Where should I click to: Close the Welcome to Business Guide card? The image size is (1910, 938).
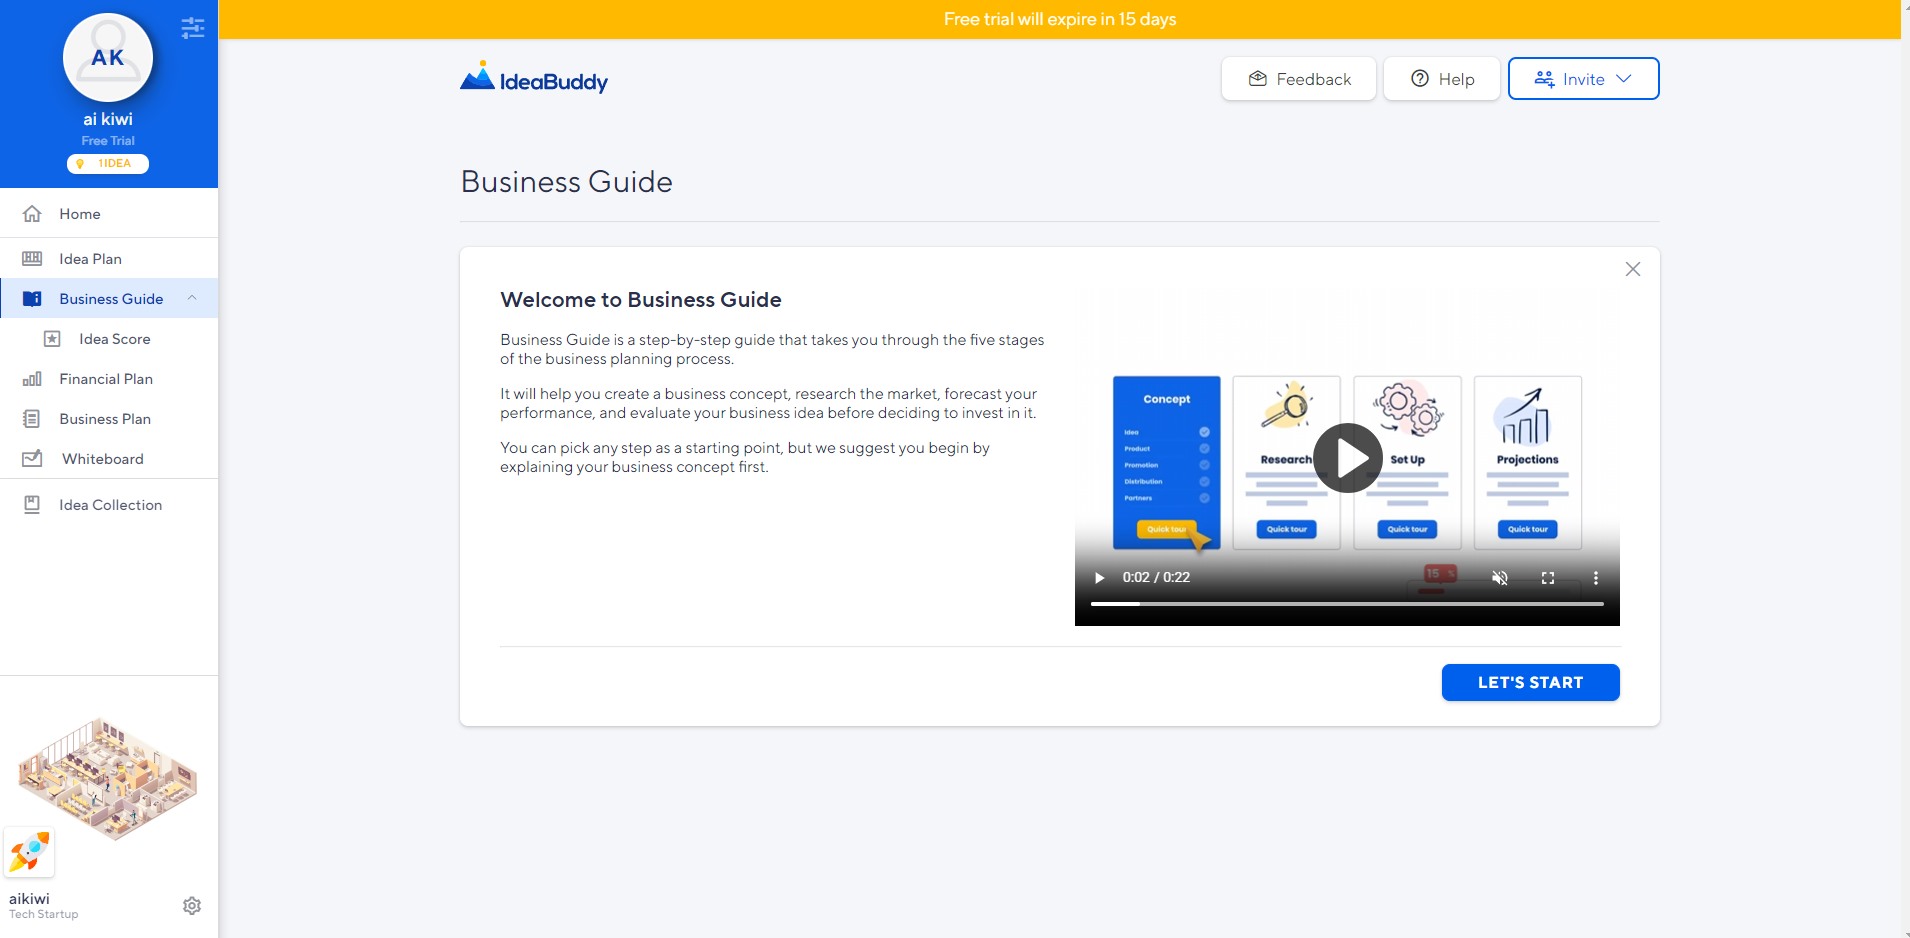point(1633,269)
